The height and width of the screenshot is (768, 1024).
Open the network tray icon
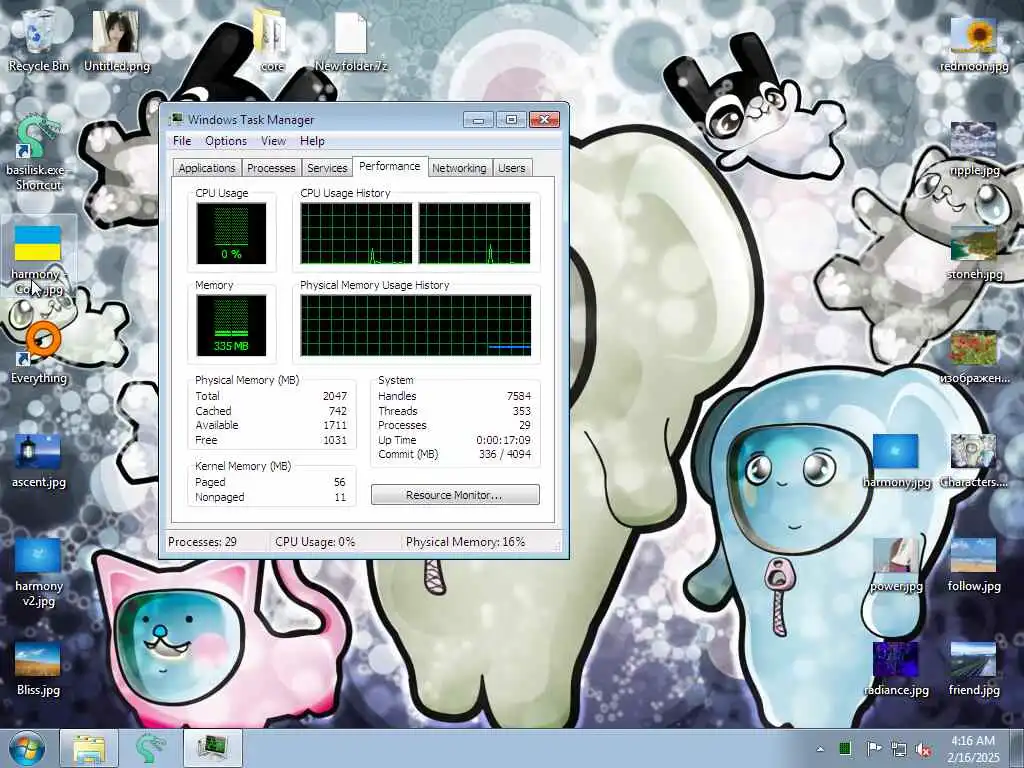899,750
